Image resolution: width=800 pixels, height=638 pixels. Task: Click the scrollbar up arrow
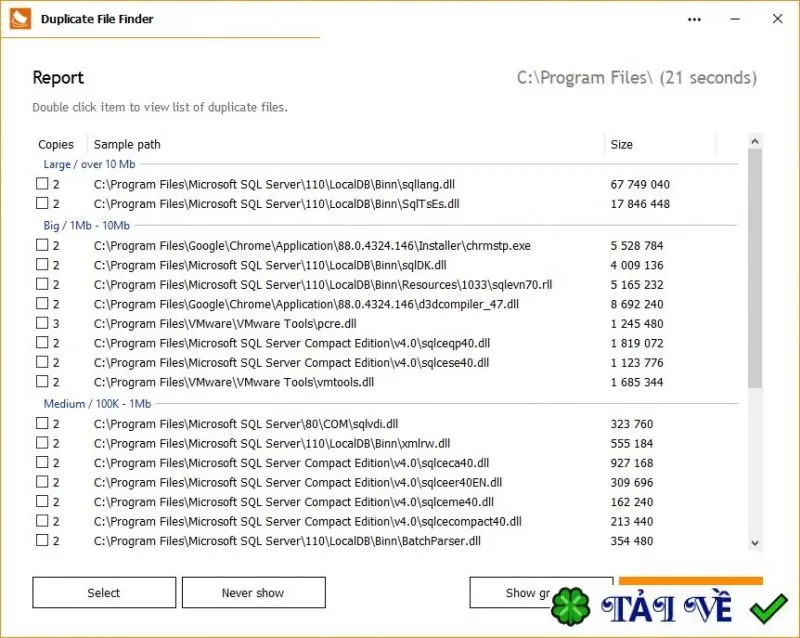[755, 141]
